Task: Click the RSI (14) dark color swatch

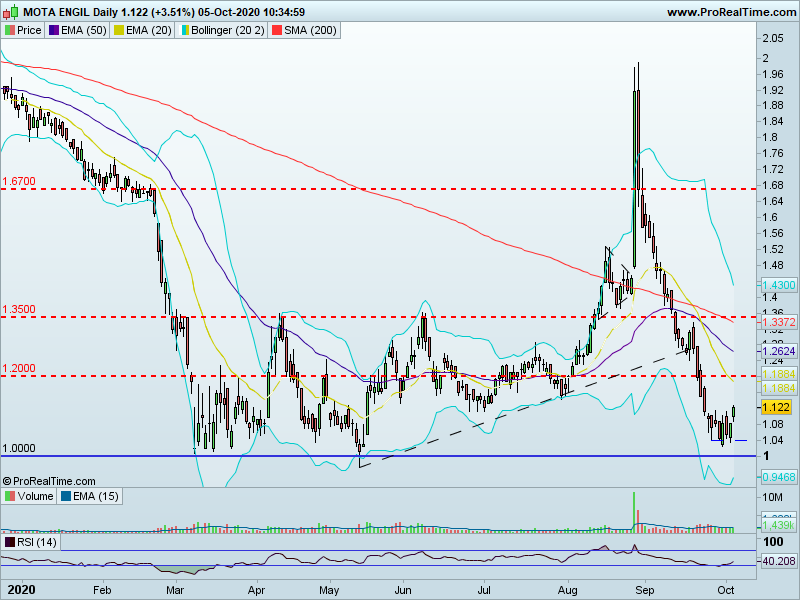Action: click(x=10, y=542)
